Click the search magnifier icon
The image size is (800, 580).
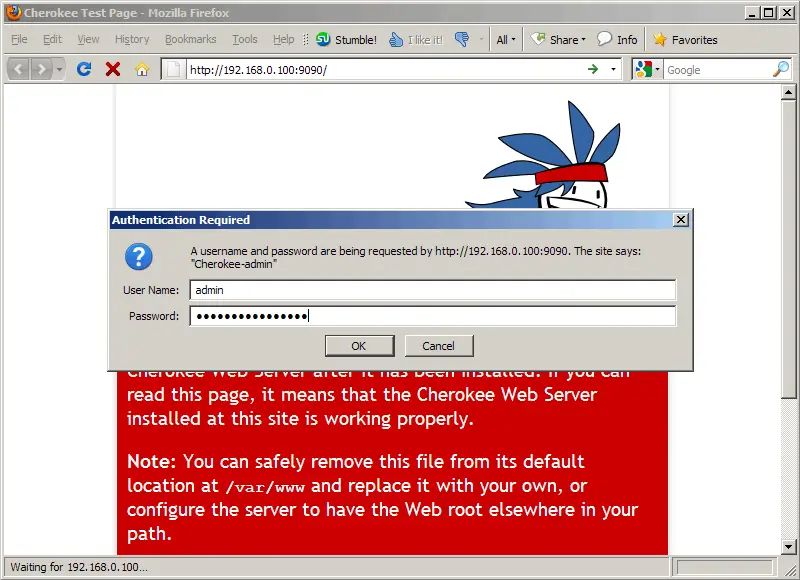pos(781,69)
